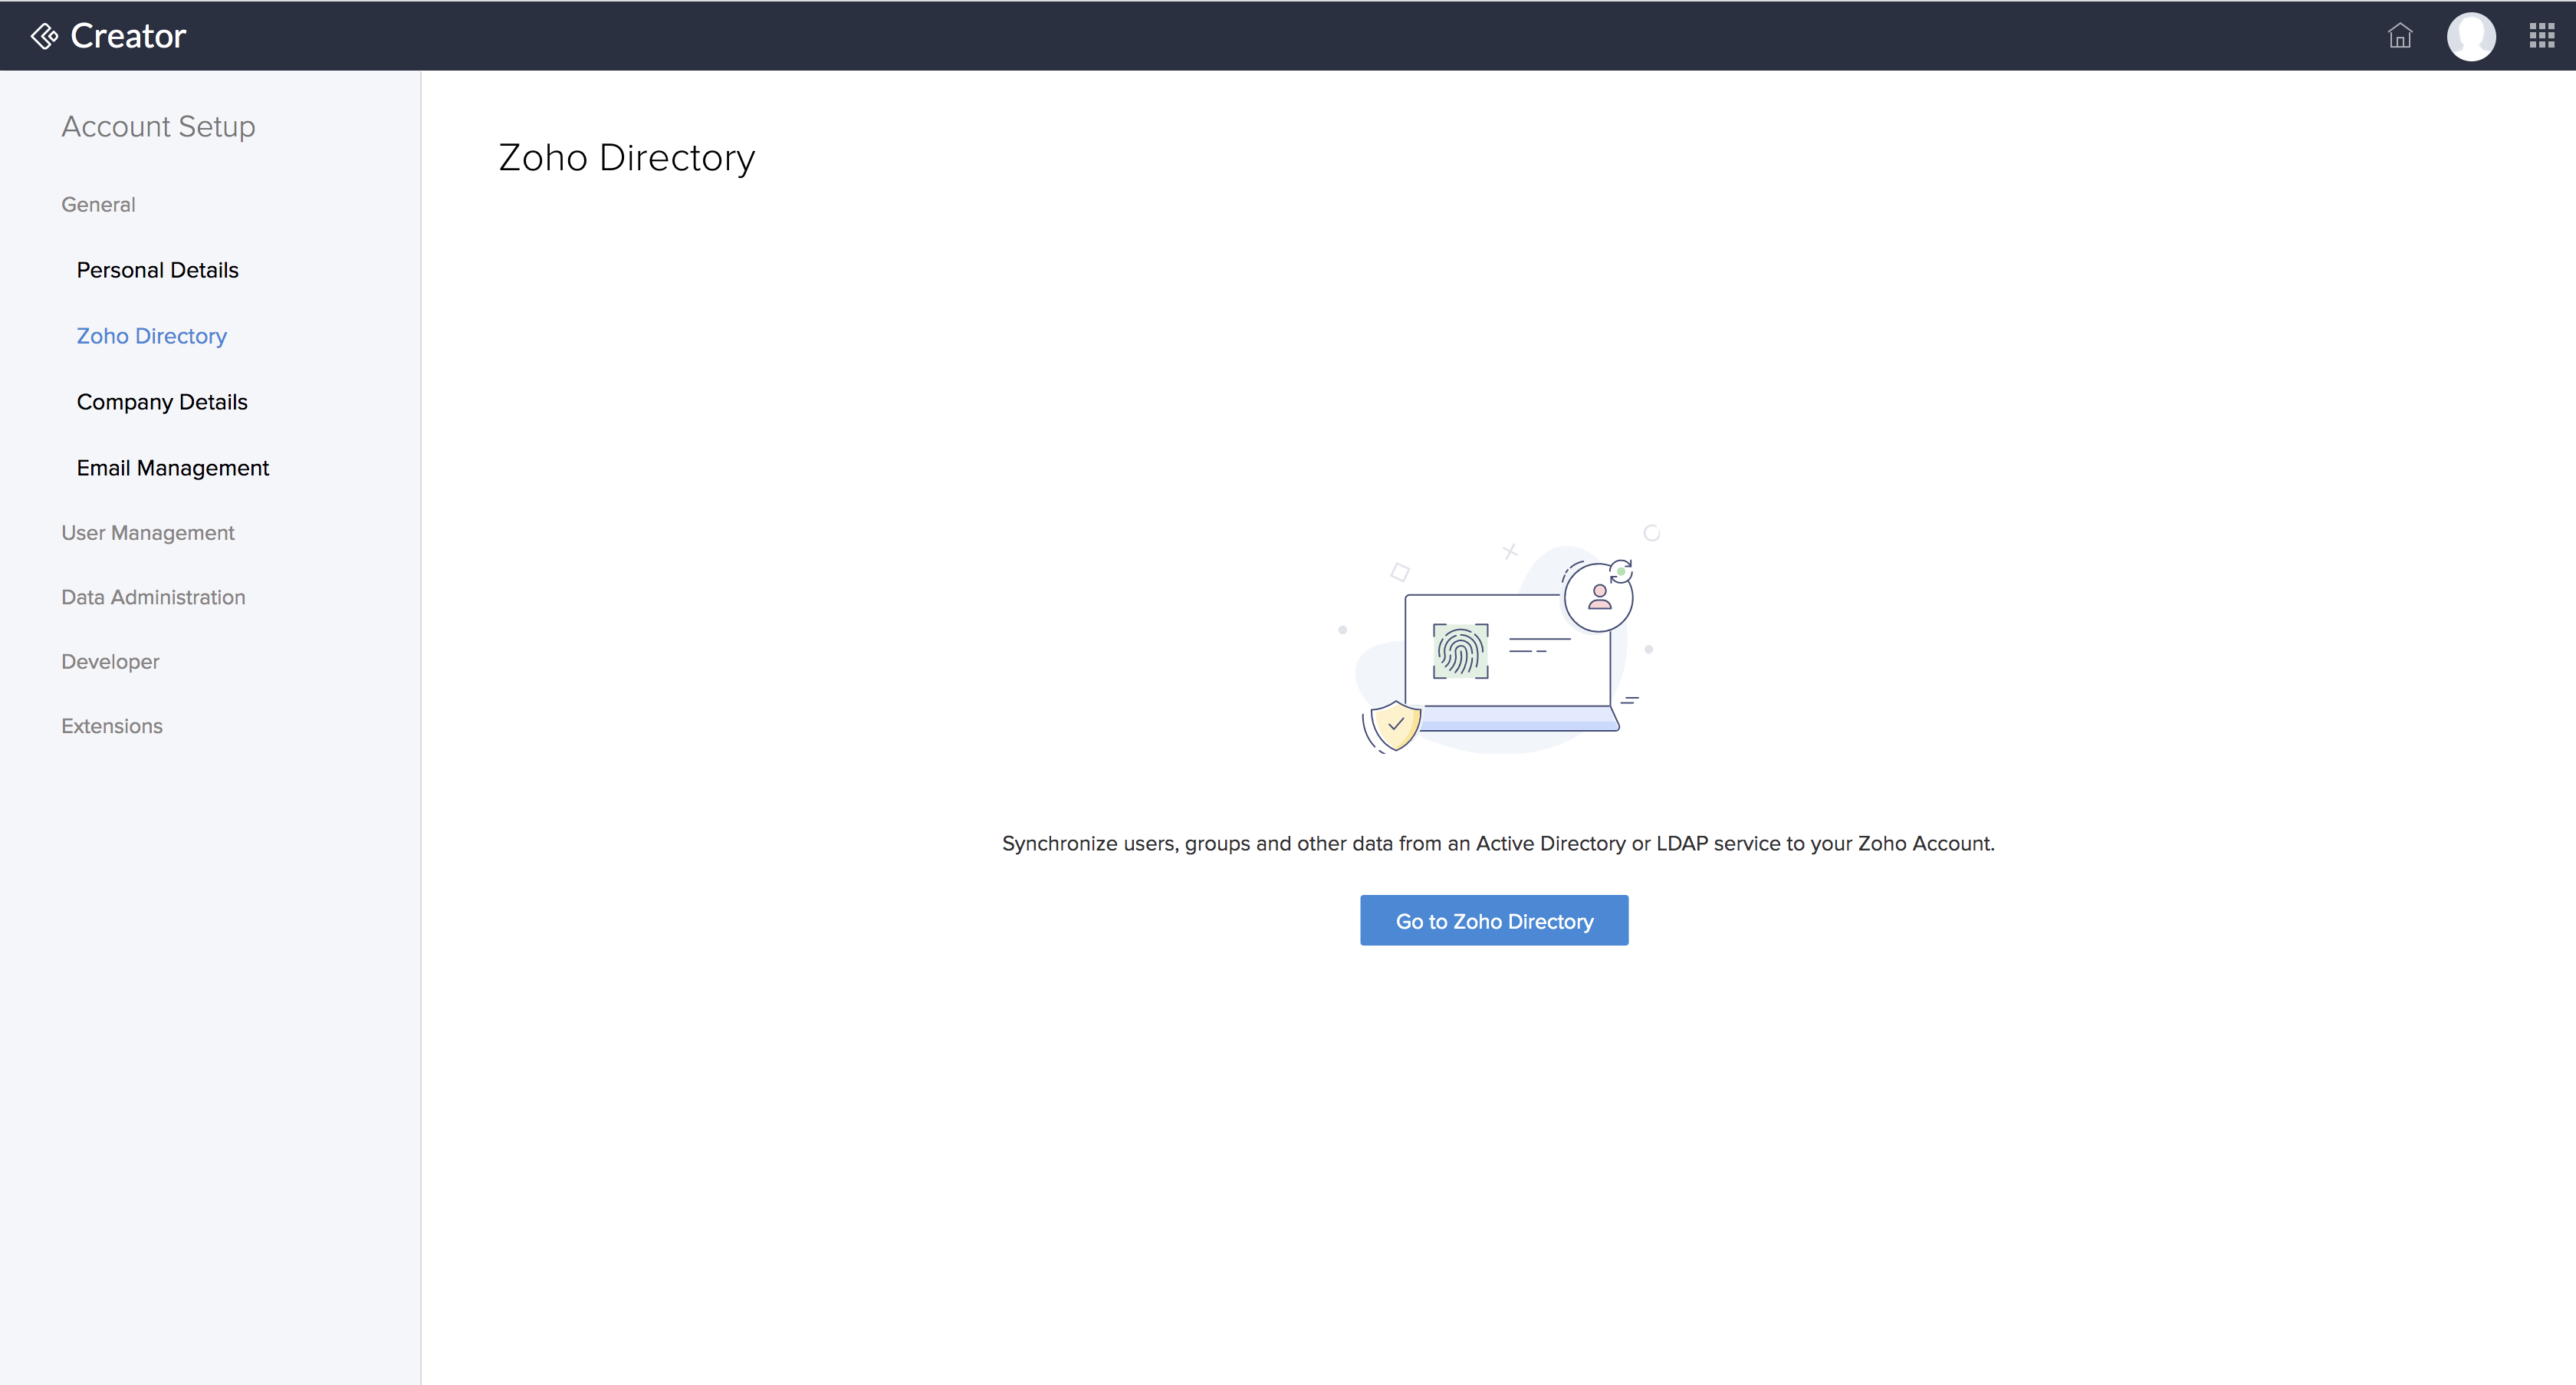2576x1385 pixels.
Task: Expand the Developer section
Action: (110, 661)
